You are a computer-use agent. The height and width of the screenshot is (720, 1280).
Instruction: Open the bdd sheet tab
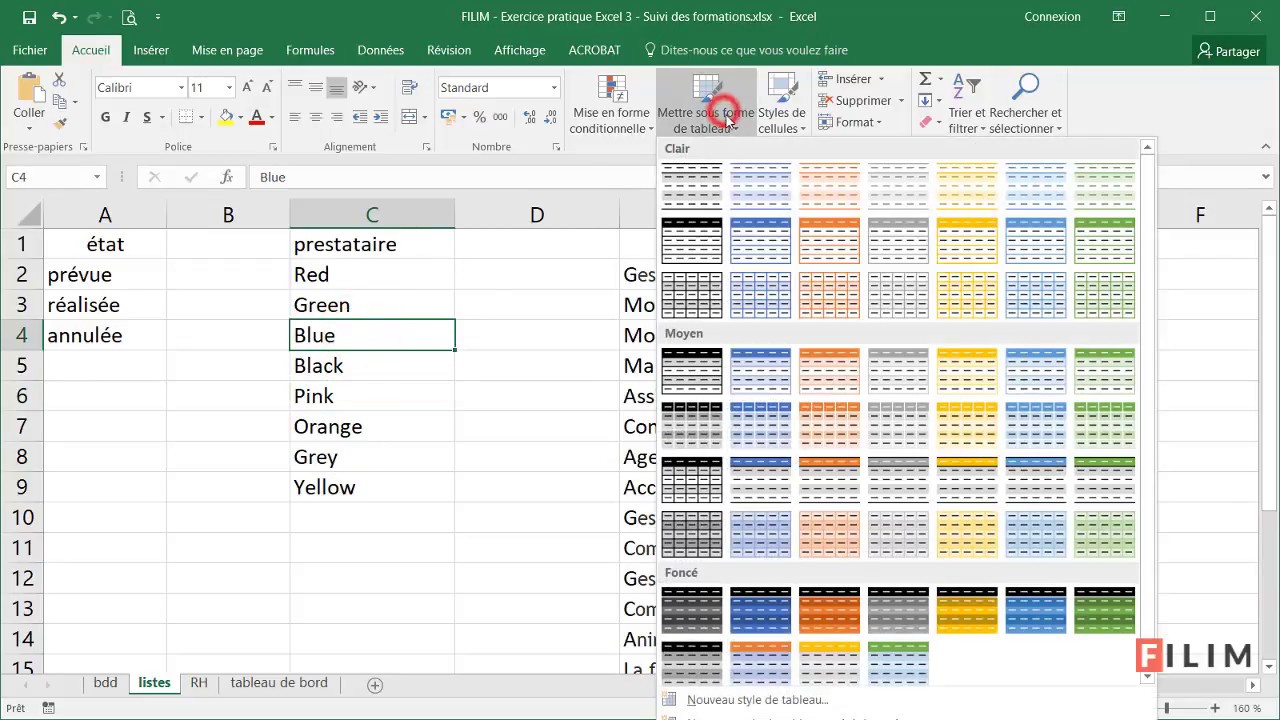pyautogui.click(x=105, y=683)
